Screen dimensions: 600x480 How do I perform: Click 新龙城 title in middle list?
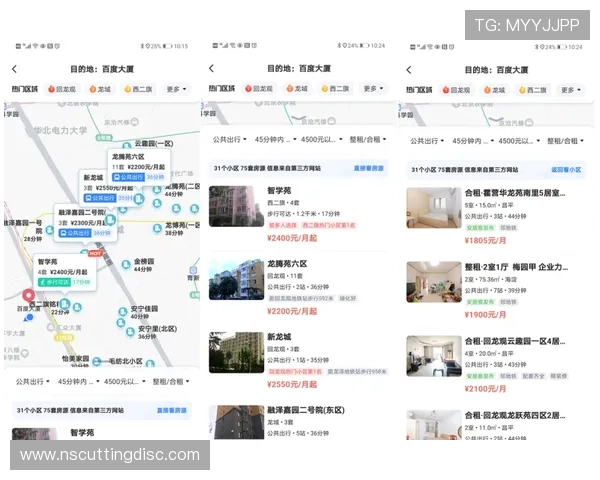click(x=279, y=337)
